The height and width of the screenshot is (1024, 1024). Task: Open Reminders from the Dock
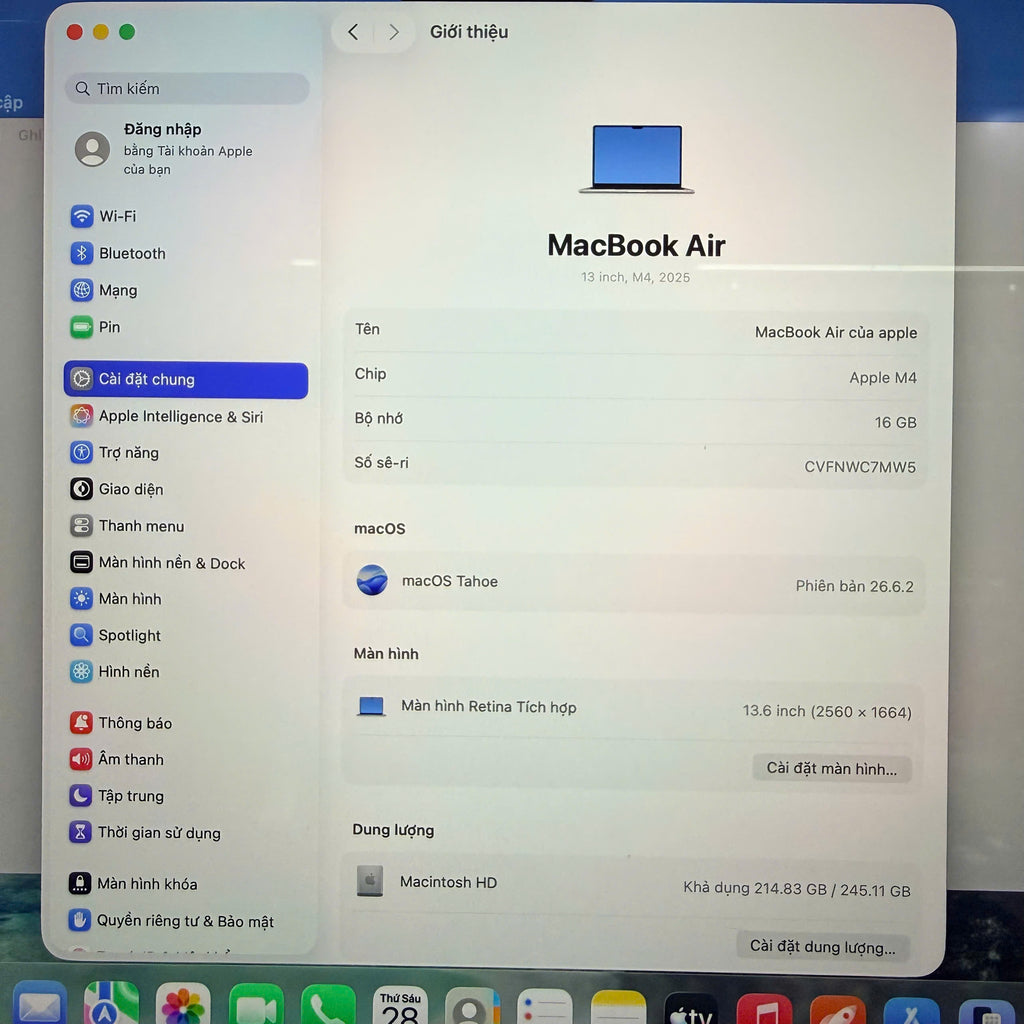[545, 1008]
